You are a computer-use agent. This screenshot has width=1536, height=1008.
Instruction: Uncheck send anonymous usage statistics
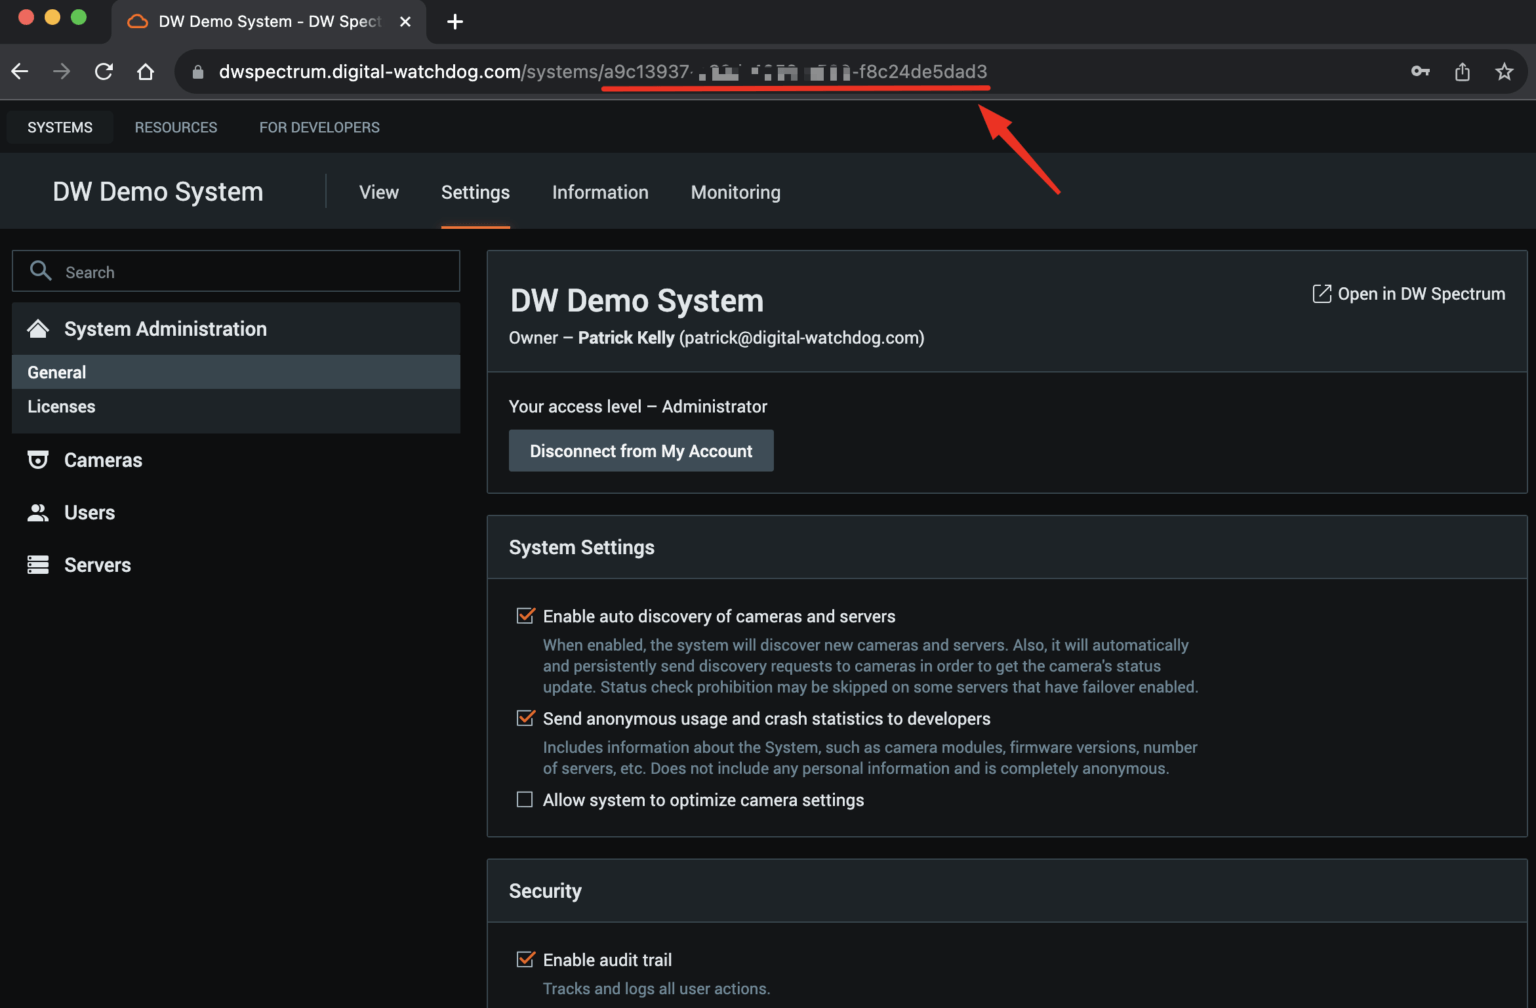tap(525, 718)
